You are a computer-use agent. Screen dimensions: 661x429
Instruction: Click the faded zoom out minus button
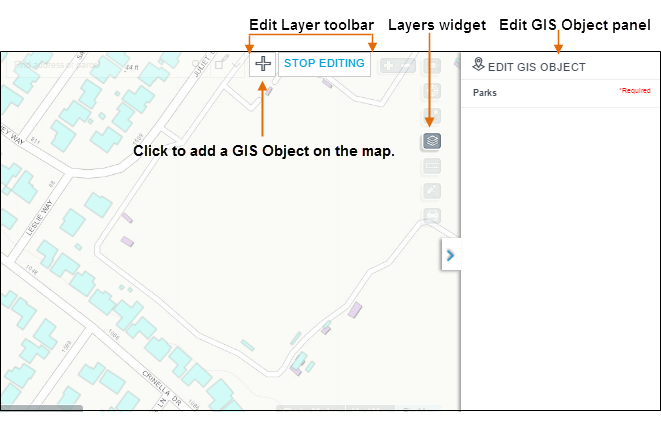(x=407, y=66)
